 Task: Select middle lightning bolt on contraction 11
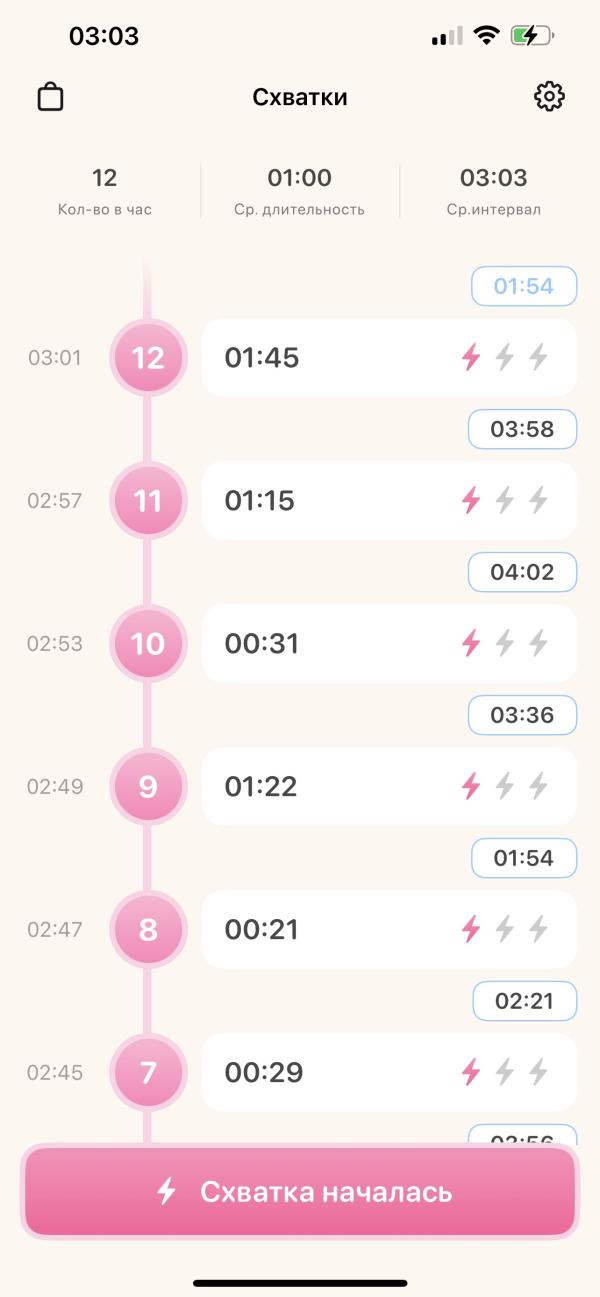pos(505,500)
